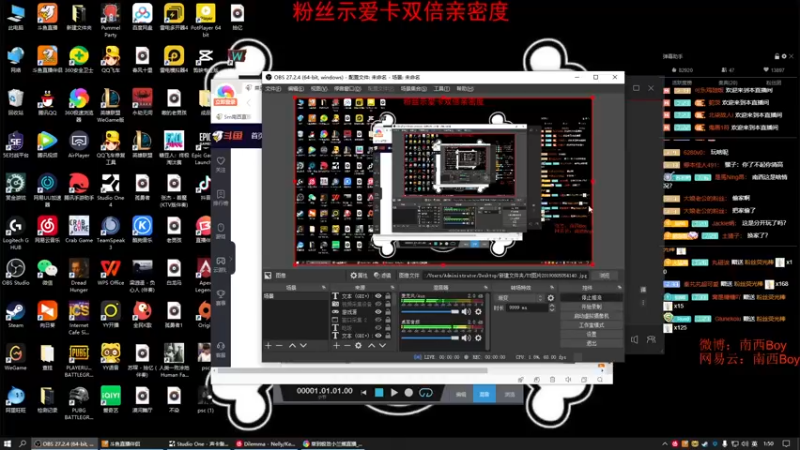Open scene transition type dropdown
This screenshot has width=800, height=450.
[519, 297]
